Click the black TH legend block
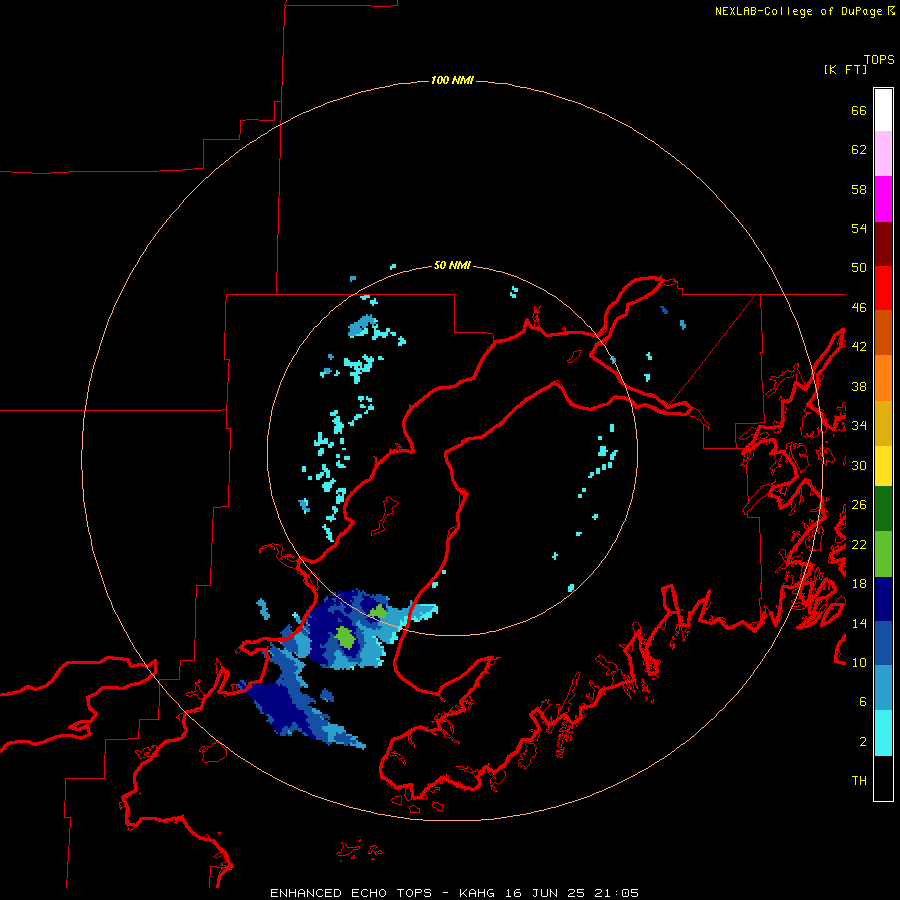Screen dimensions: 900x900 point(883,778)
